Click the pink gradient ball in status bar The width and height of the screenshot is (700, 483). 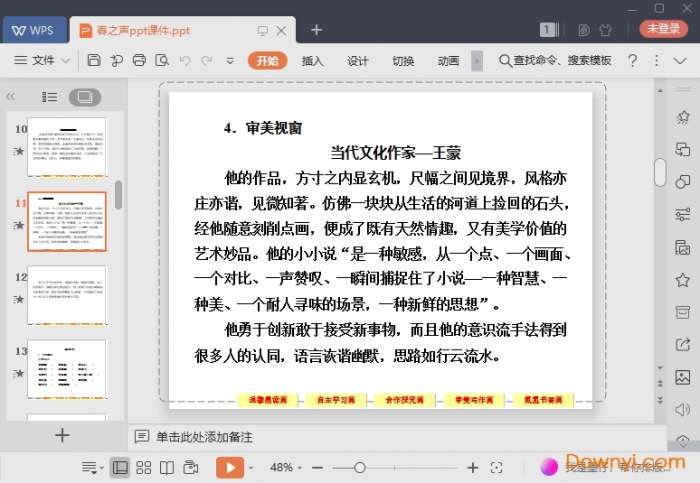[549, 466]
